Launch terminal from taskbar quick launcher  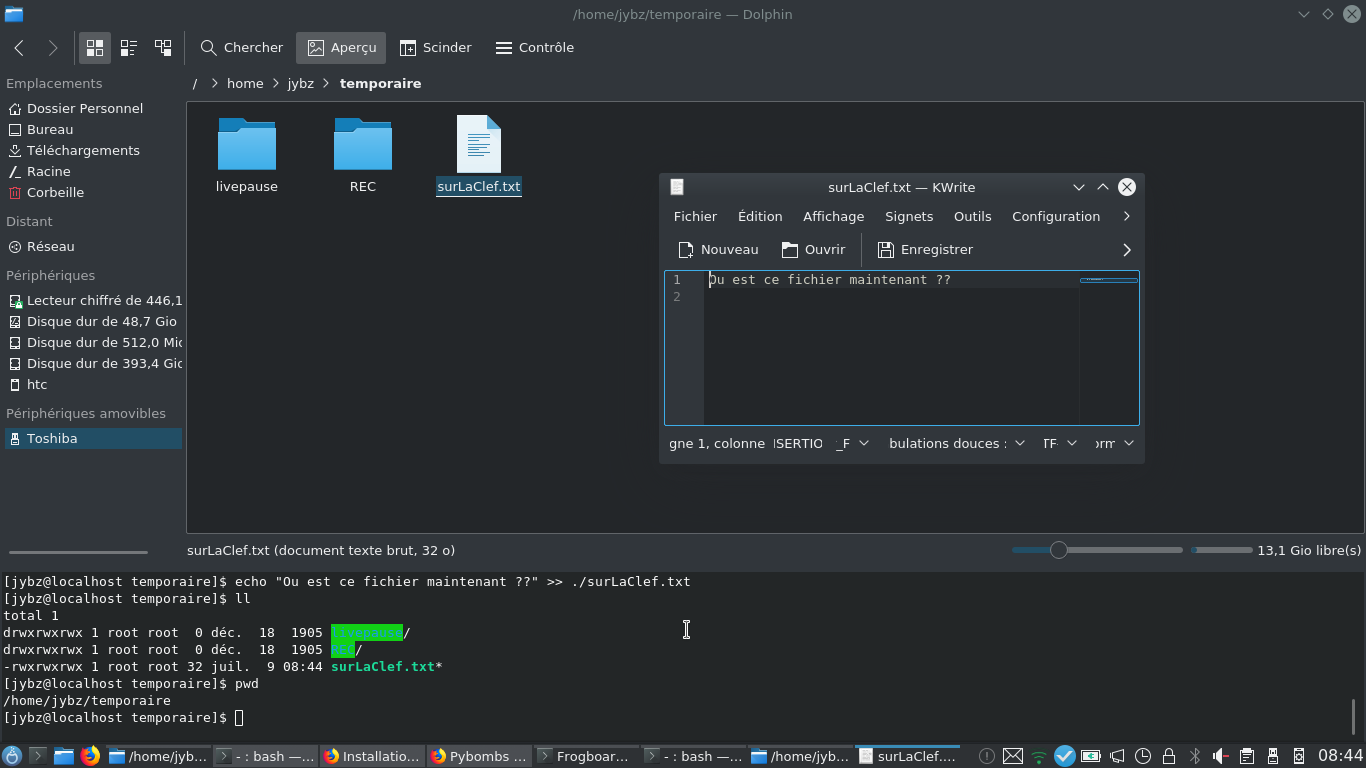38,756
